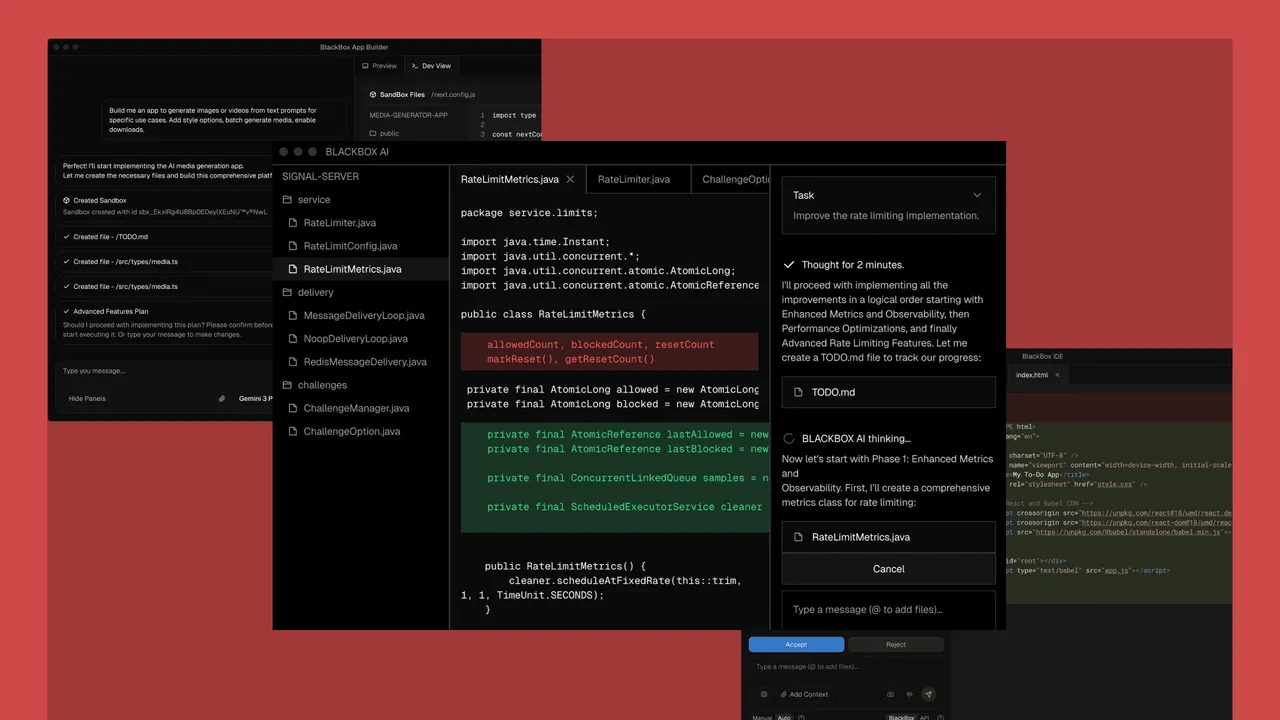
Task: Reject the changes in BlackBox IDE
Action: 896,645
